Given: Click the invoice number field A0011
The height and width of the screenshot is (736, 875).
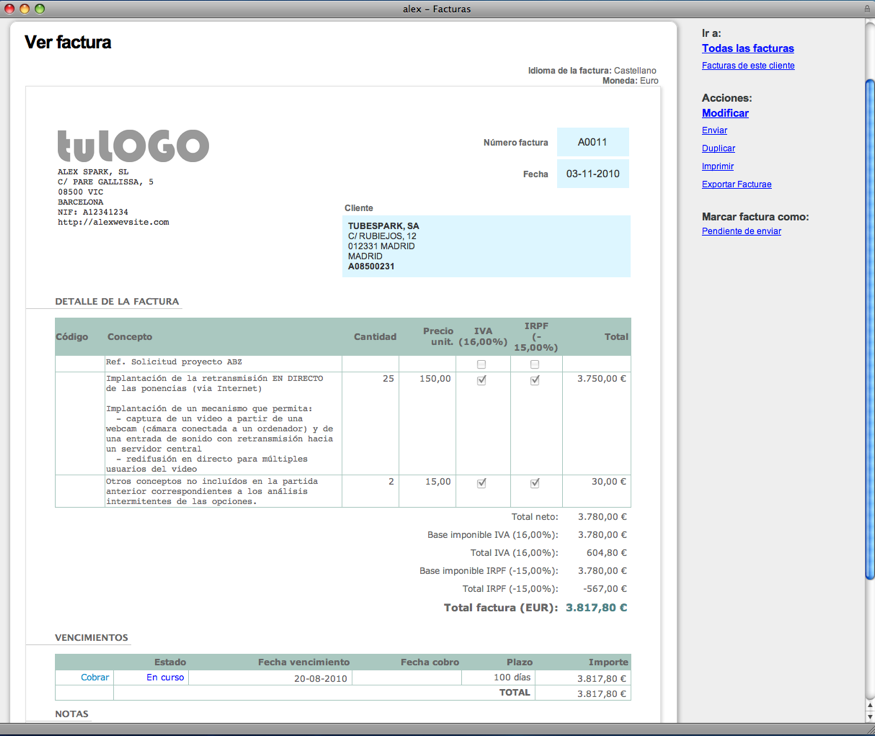Looking at the screenshot, I should click(x=592, y=142).
